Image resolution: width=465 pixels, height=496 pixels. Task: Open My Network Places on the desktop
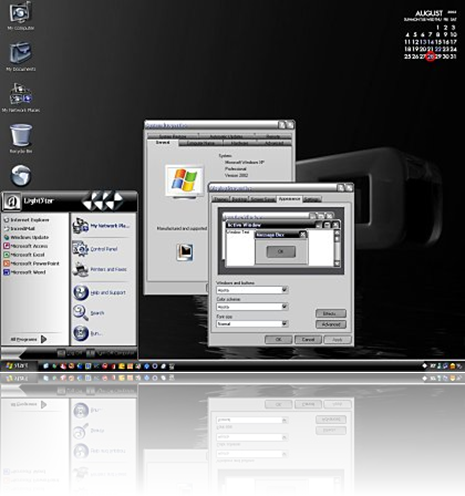click(x=21, y=97)
